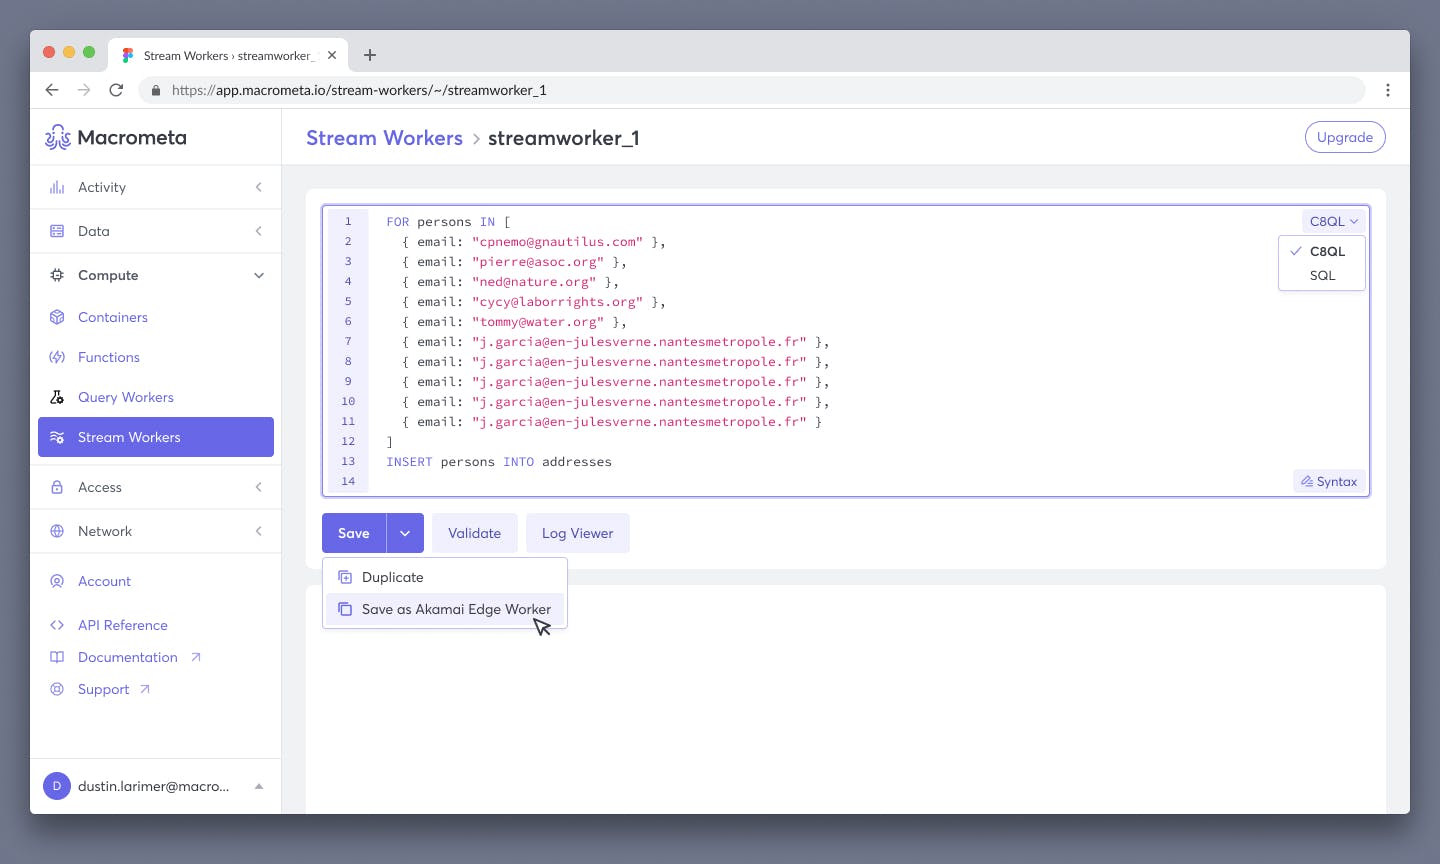Open the user account menu caret
The height and width of the screenshot is (864, 1440).
pos(259,786)
